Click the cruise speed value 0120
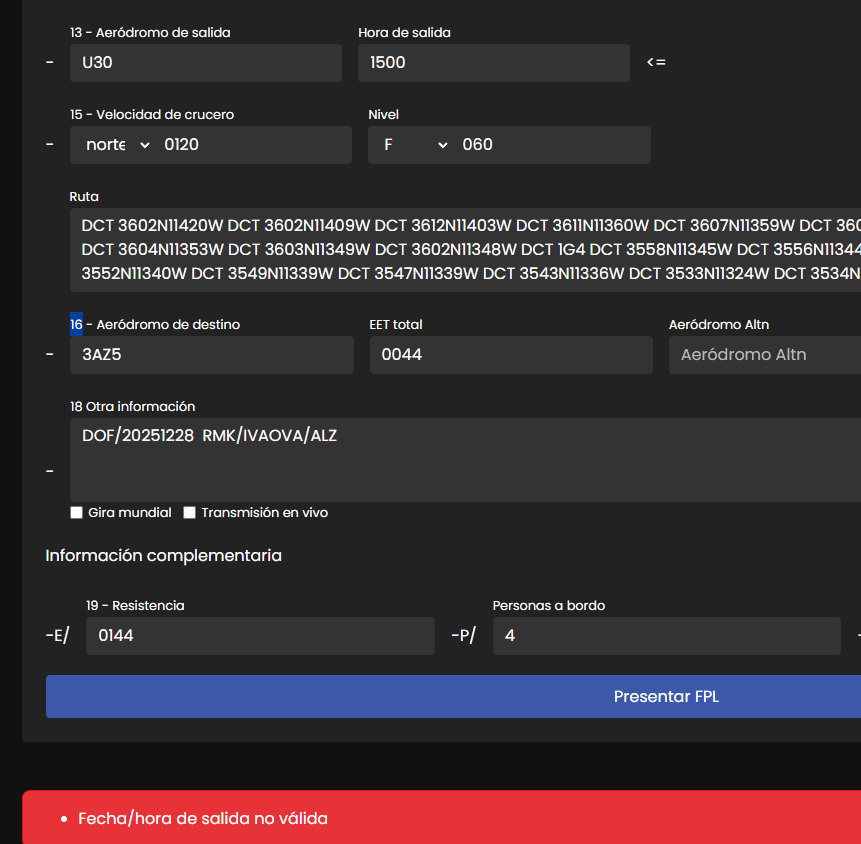861x844 pixels. [254, 145]
